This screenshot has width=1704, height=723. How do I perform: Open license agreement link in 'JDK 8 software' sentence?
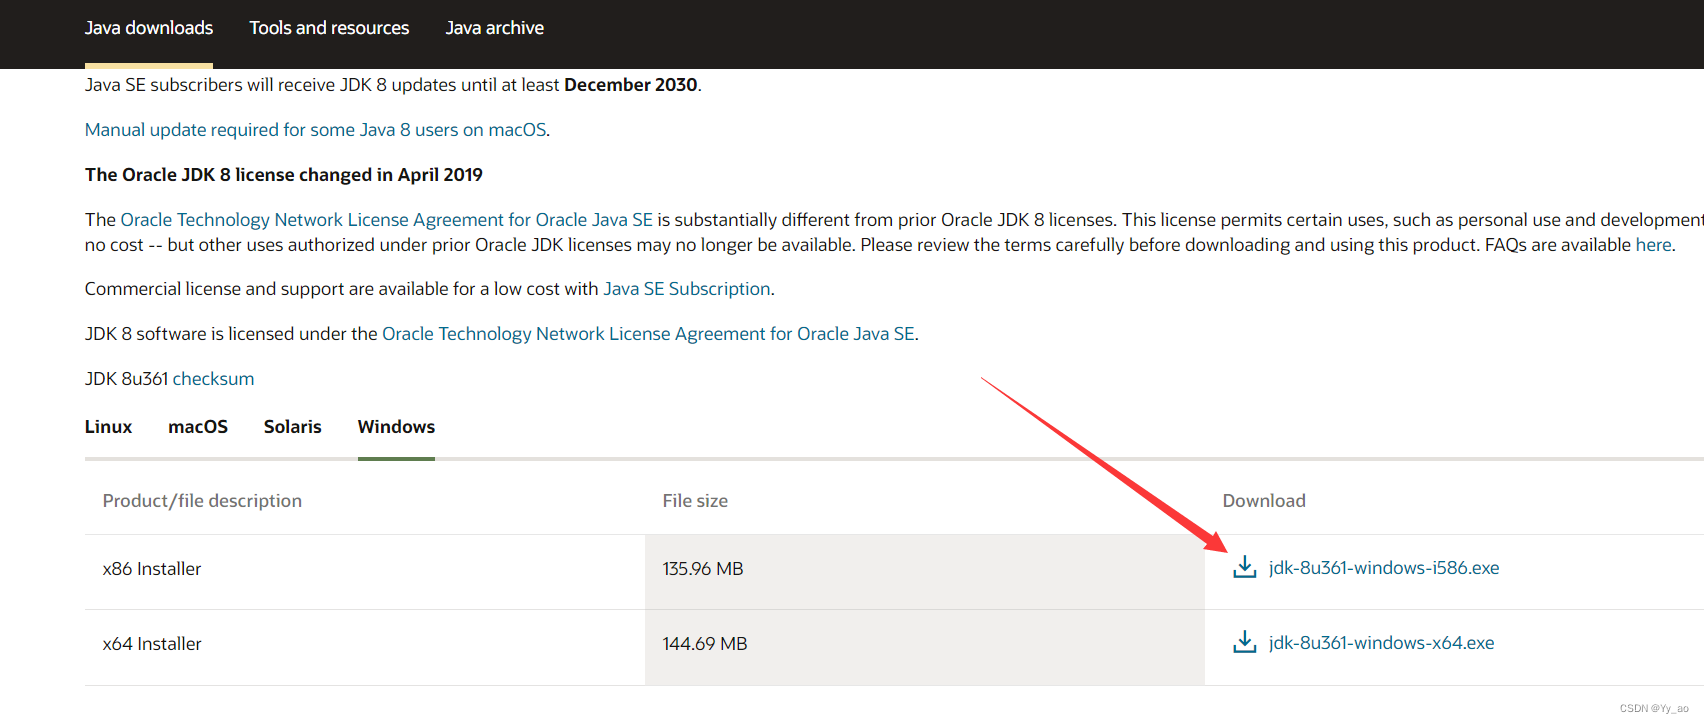[x=648, y=334]
